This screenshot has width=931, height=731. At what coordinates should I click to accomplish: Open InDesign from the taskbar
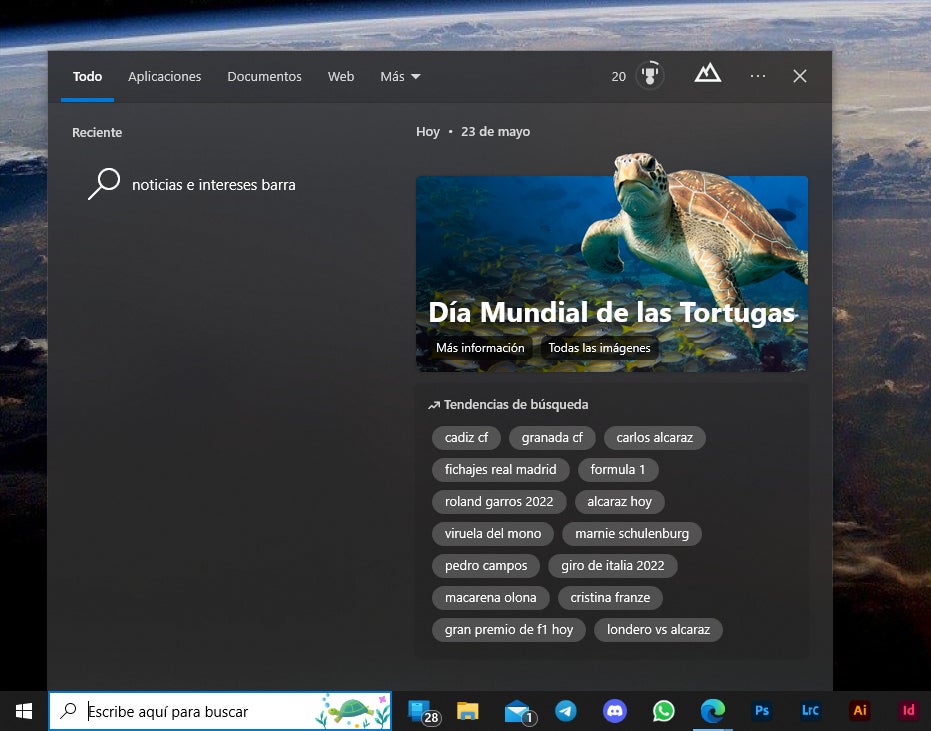pos(908,711)
